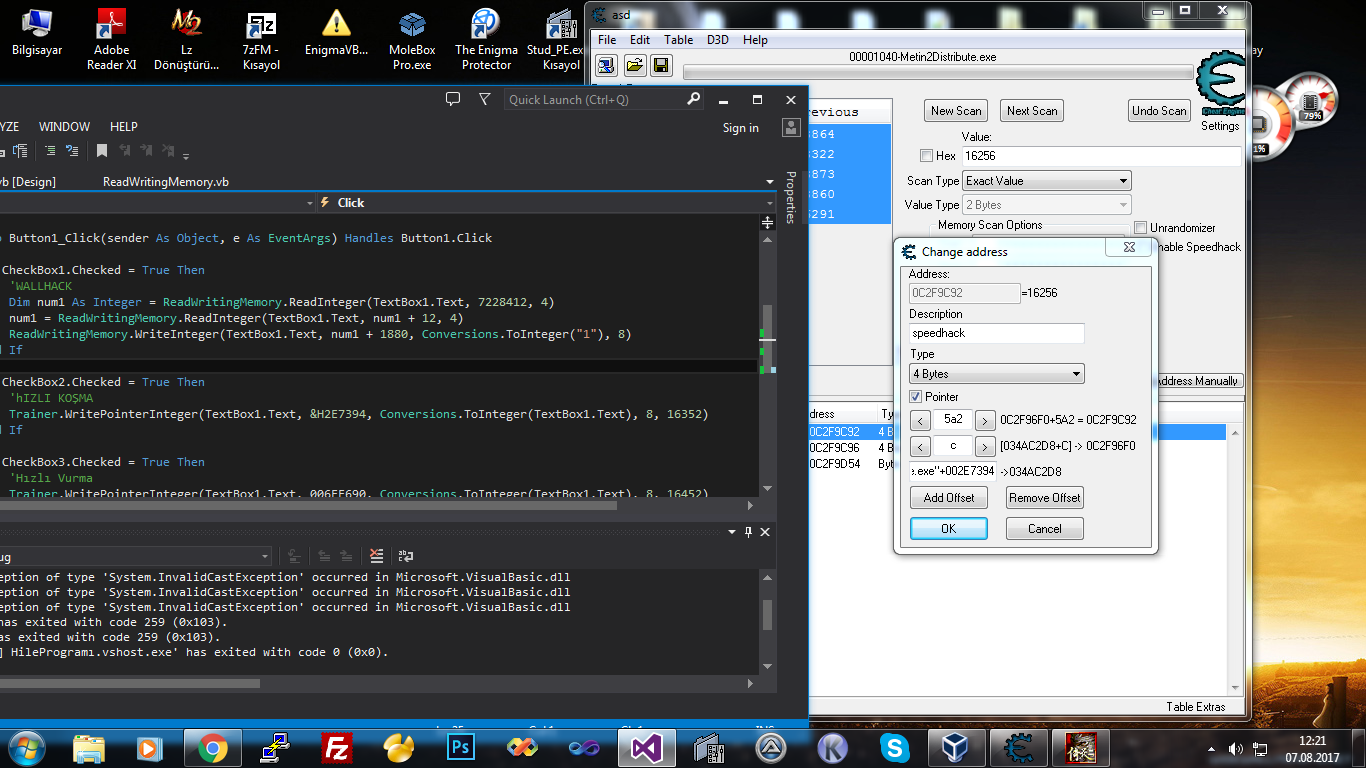Tick the Unrandomizer checkbox
This screenshot has height=768, width=1366.
click(x=1141, y=228)
